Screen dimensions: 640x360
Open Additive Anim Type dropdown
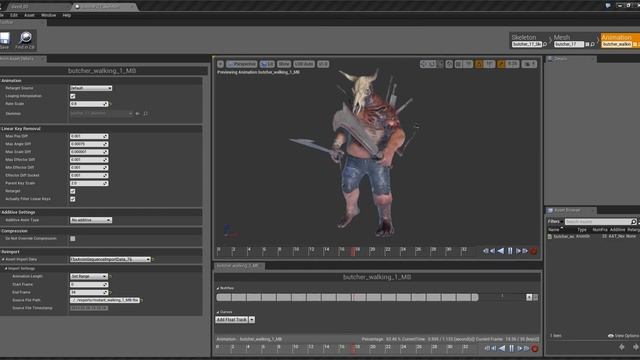pyautogui.click(x=91, y=220)
